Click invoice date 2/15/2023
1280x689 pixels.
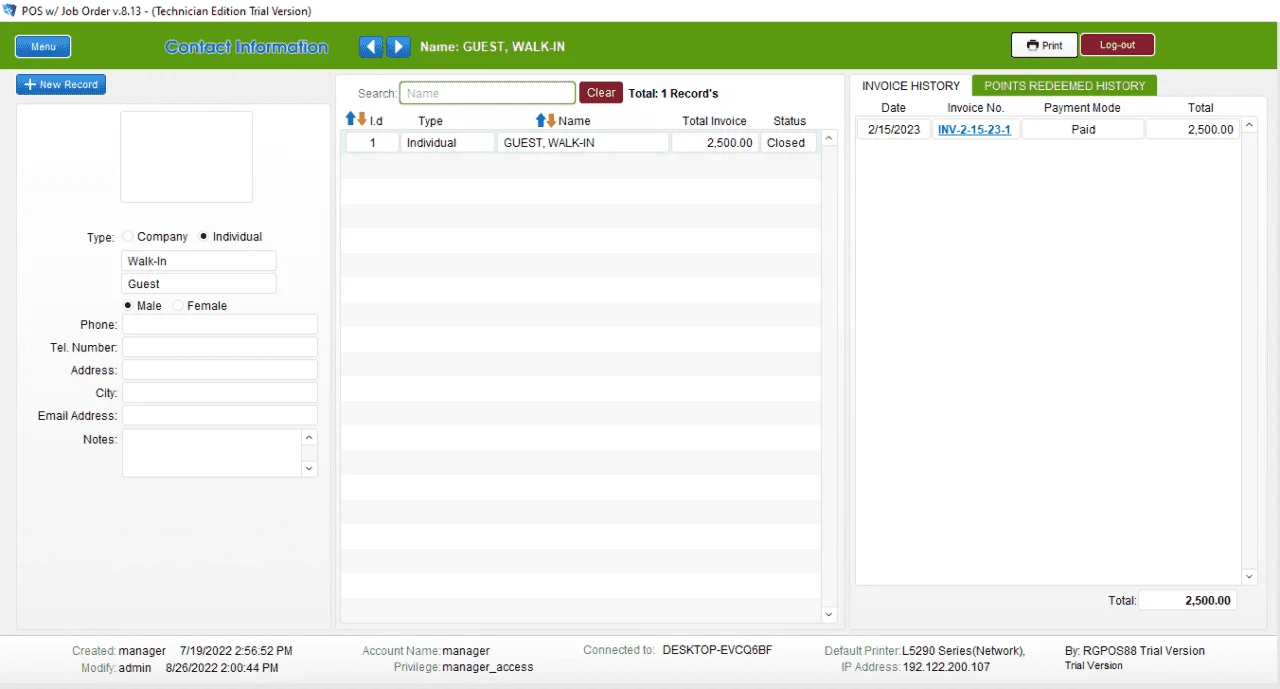pyautogui.click(x=894, y=129)
